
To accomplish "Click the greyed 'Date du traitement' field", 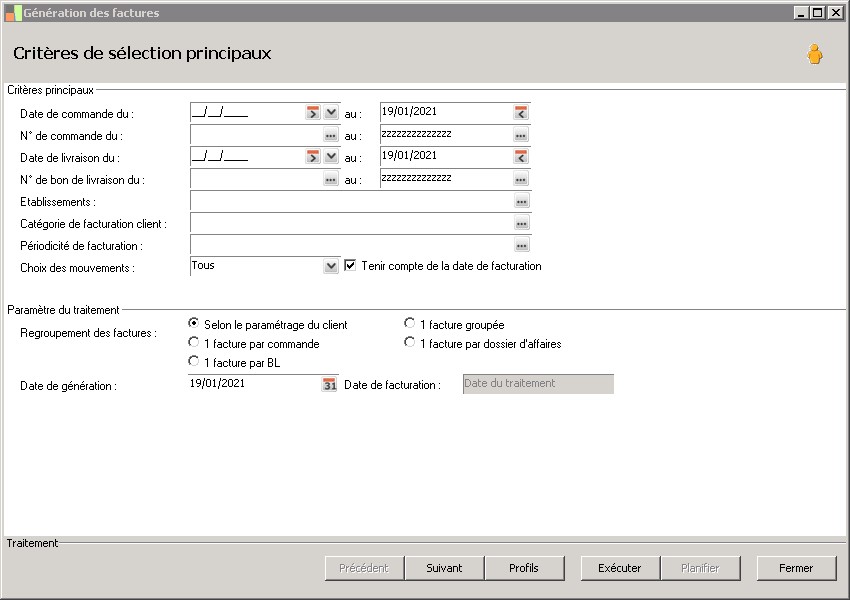I will point(538,384).
